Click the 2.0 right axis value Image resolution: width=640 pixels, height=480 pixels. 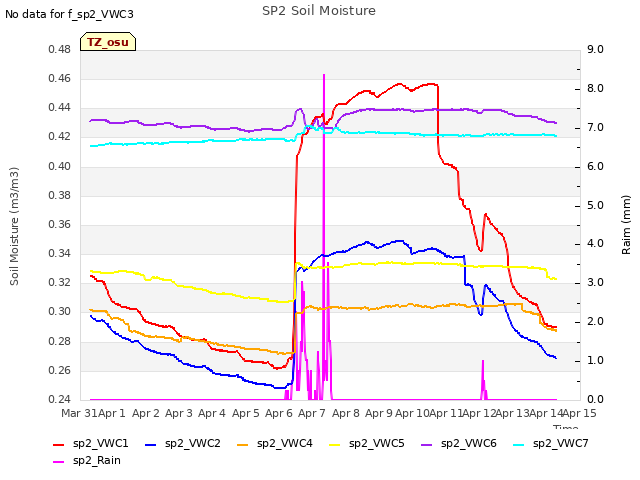[595, 322]
